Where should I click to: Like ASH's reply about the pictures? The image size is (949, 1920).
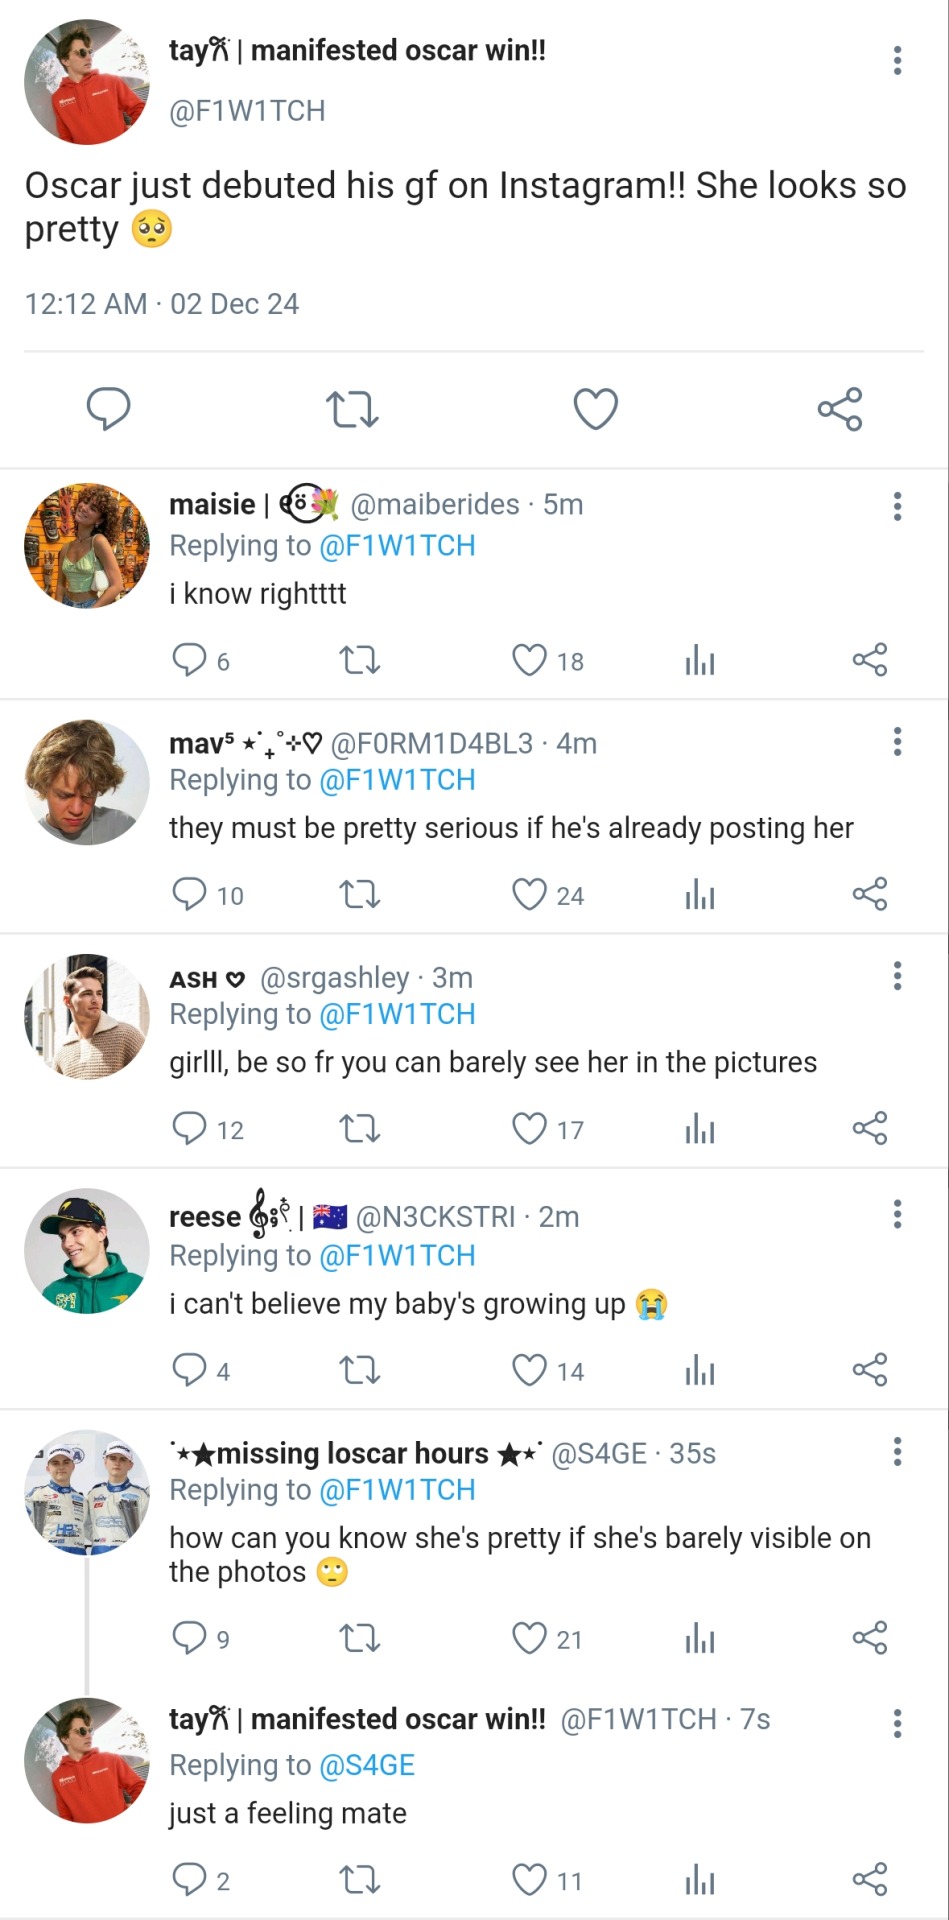(x=530, y=1129)
